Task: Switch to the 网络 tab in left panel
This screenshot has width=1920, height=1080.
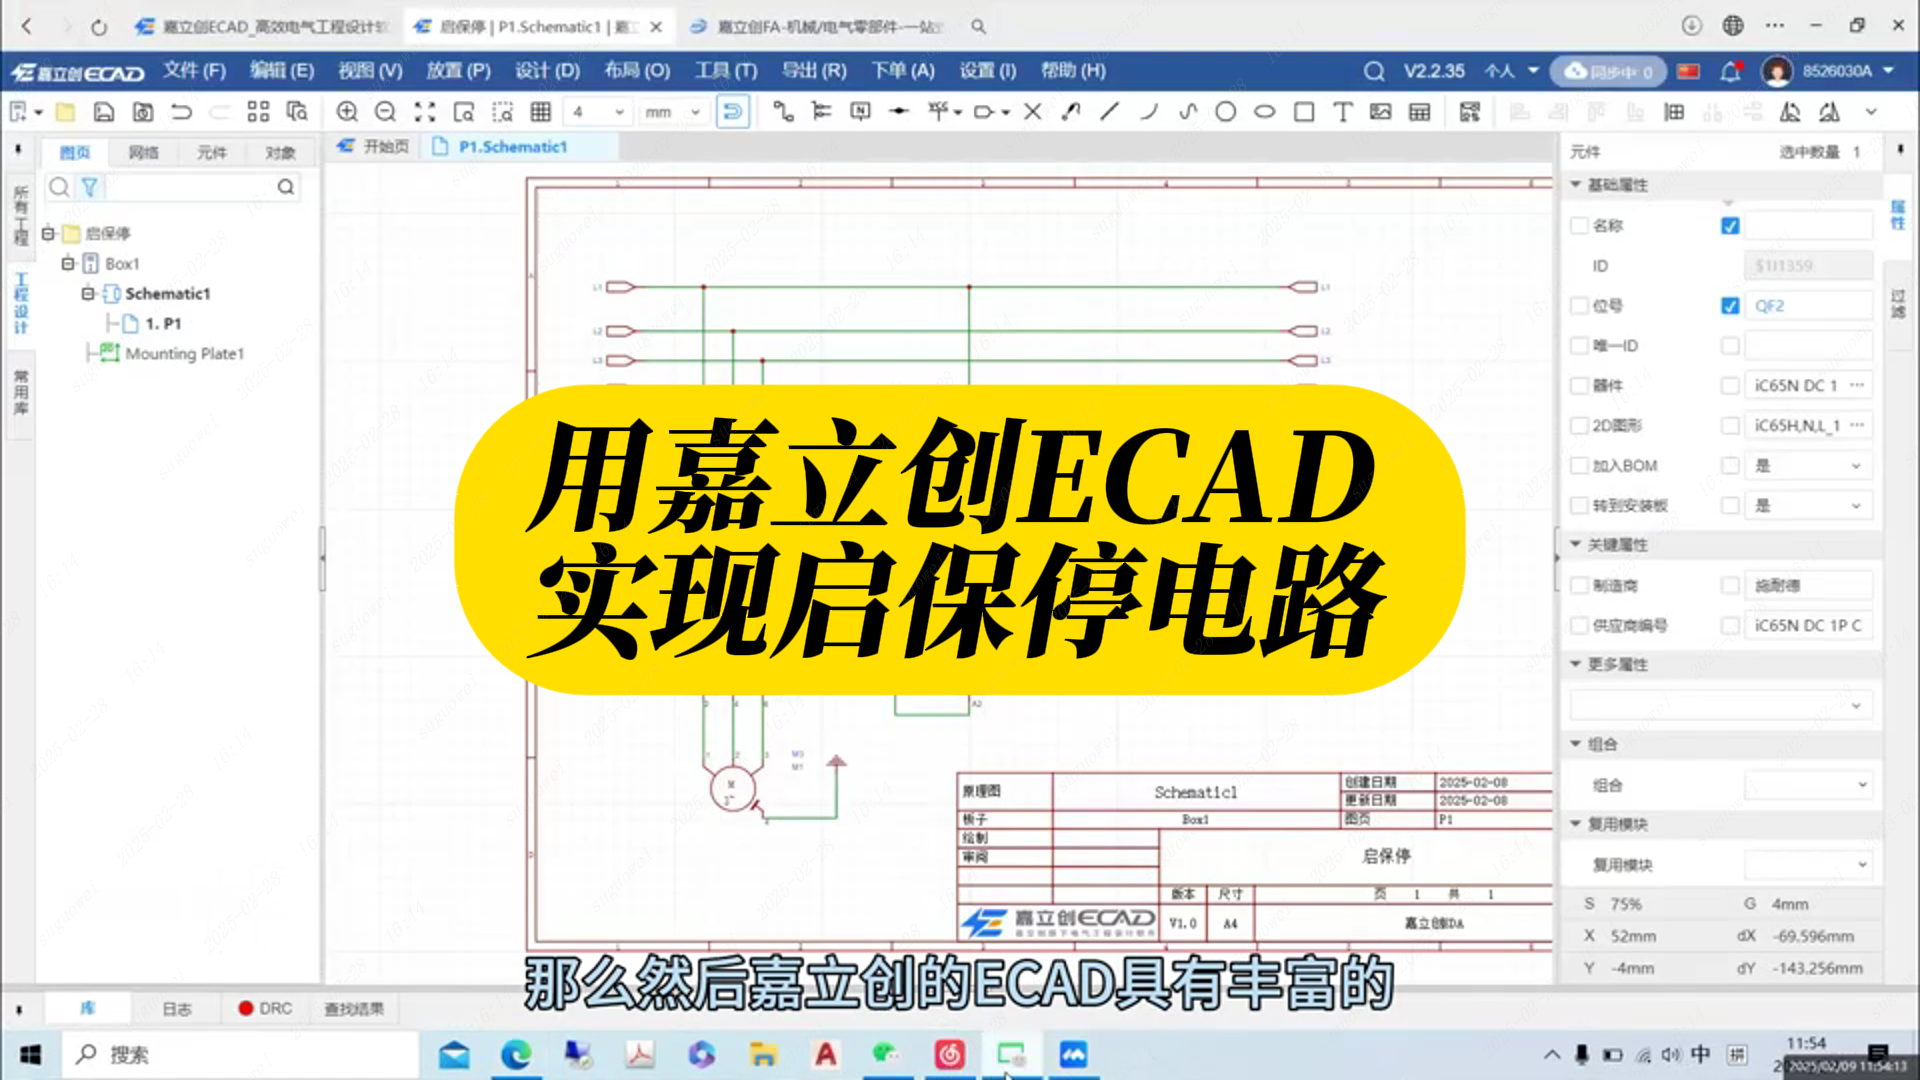Action: pos(144,152)
